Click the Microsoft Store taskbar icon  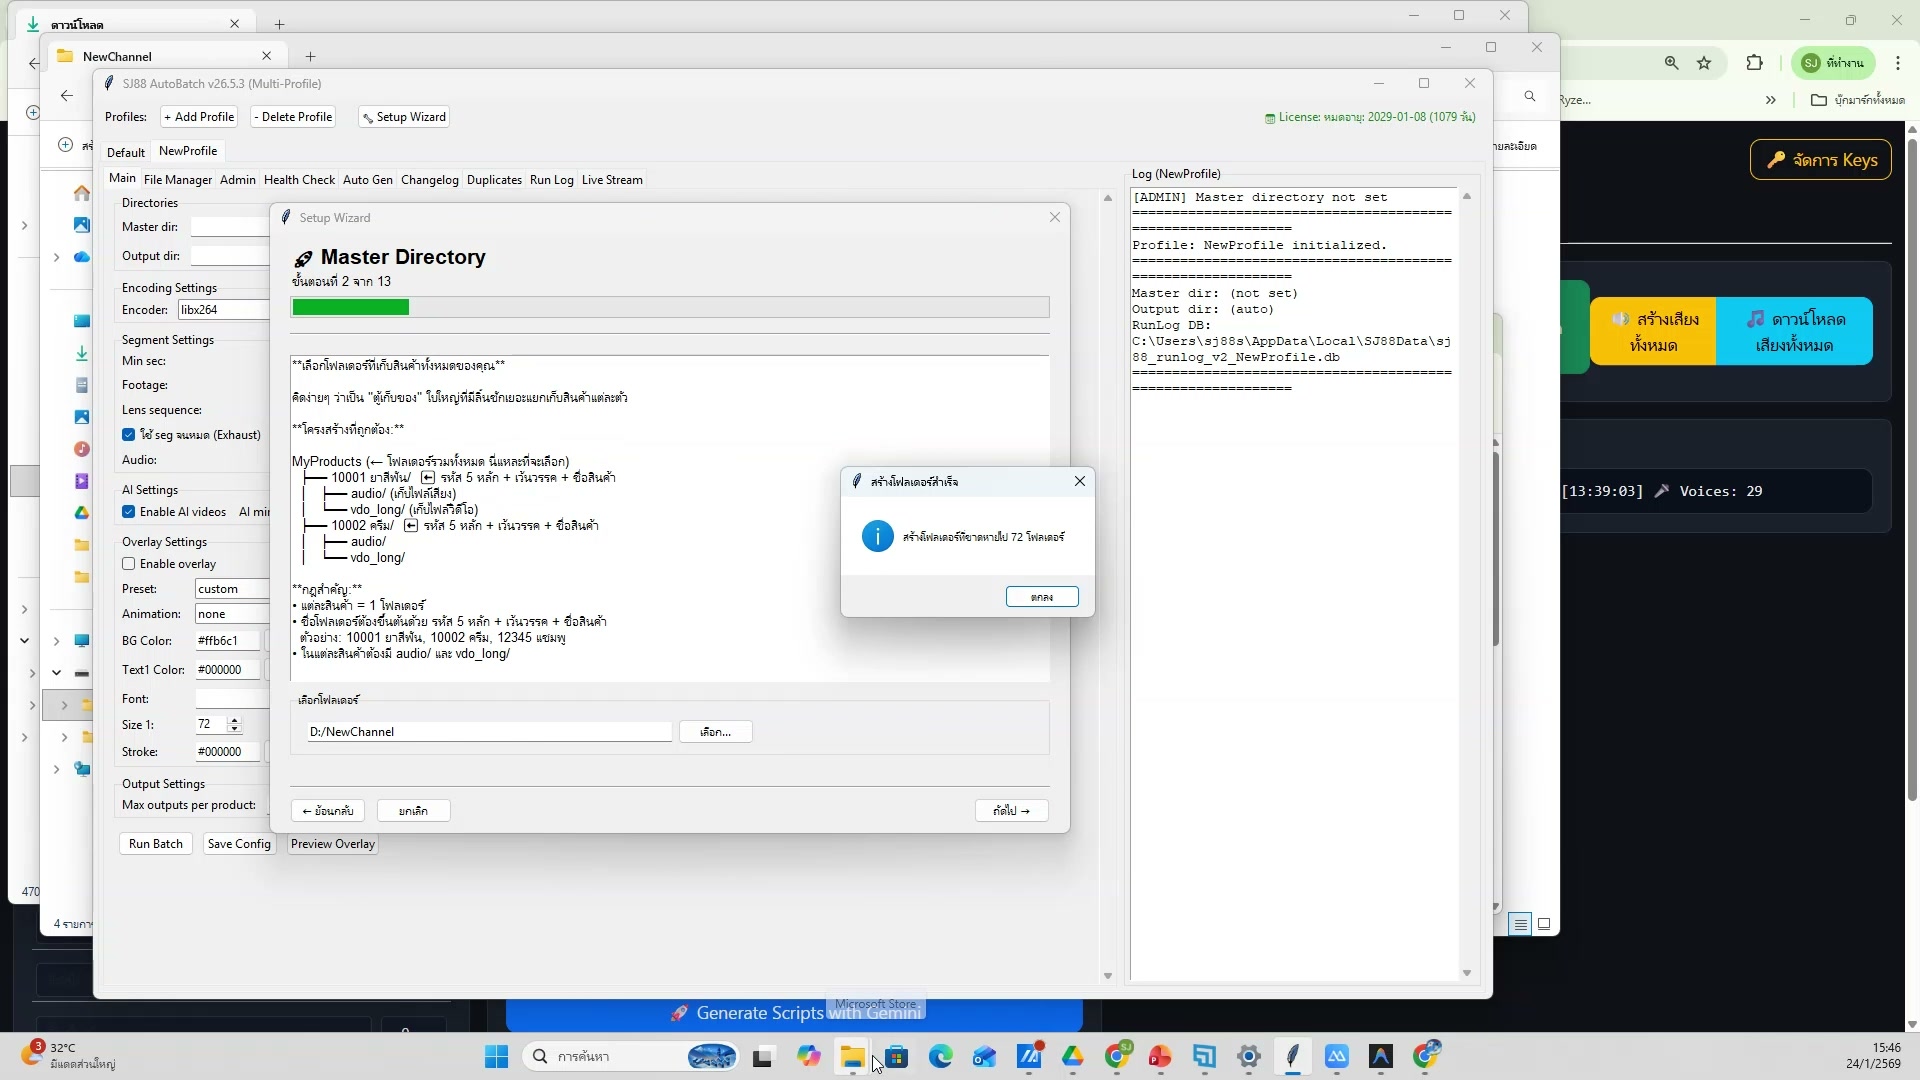897,1056
